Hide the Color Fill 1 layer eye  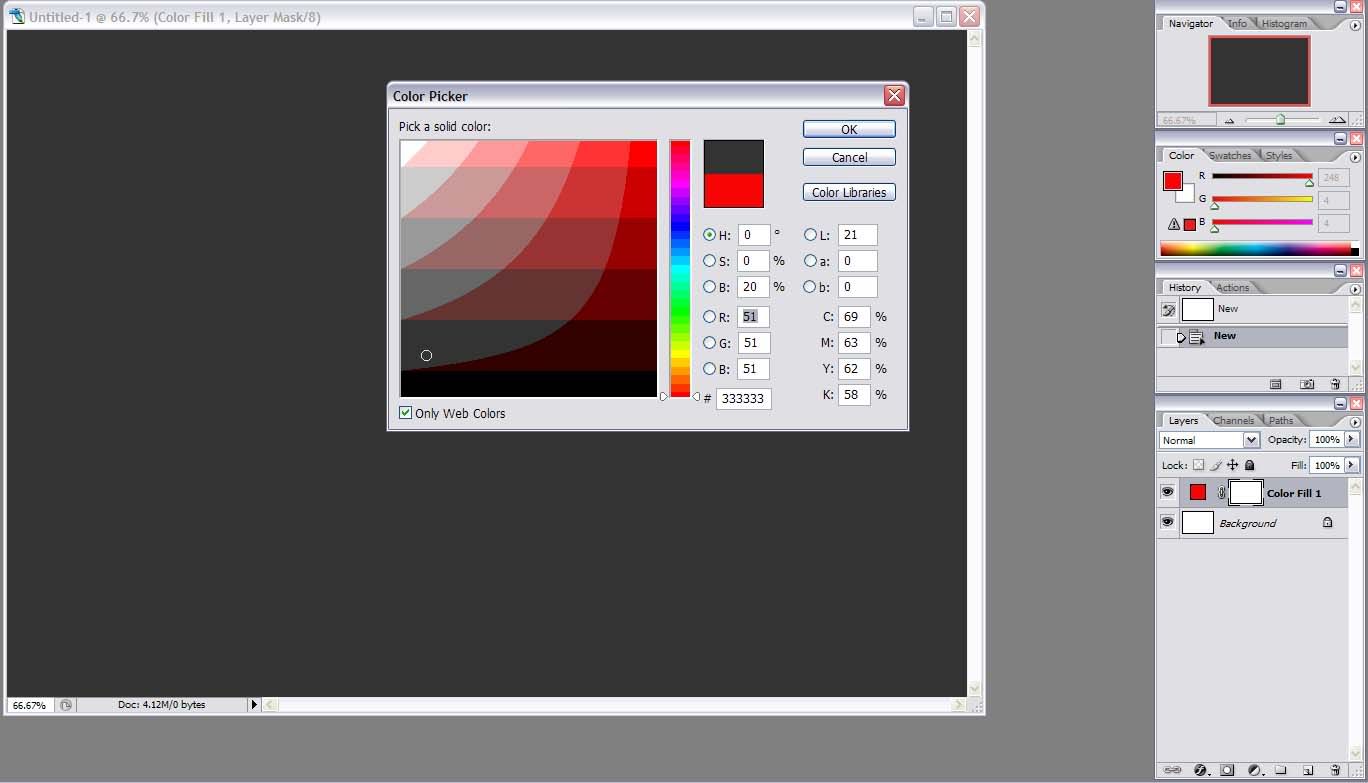point(1167,493)
